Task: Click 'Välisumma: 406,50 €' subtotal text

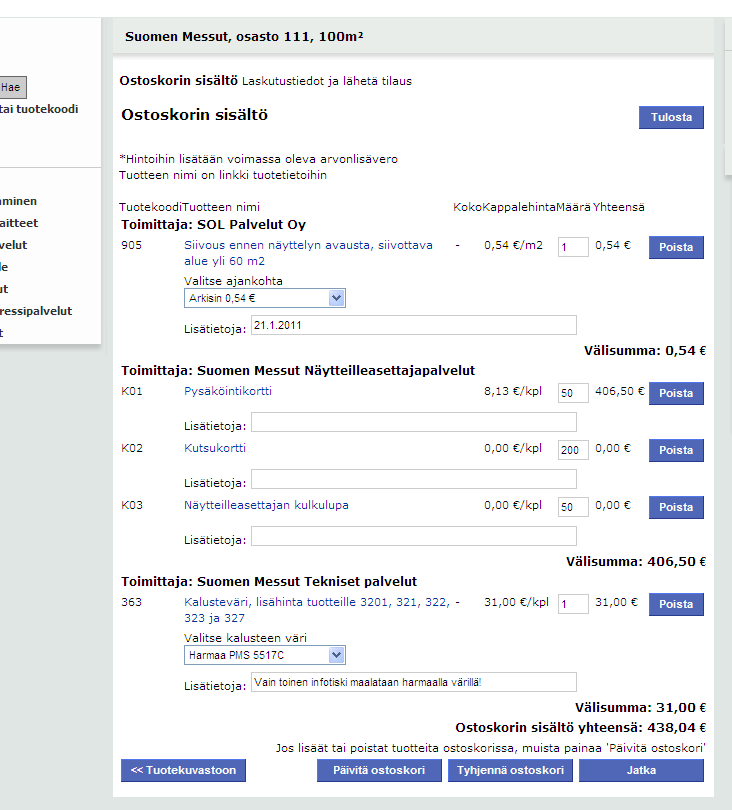Action: point(636,562)
